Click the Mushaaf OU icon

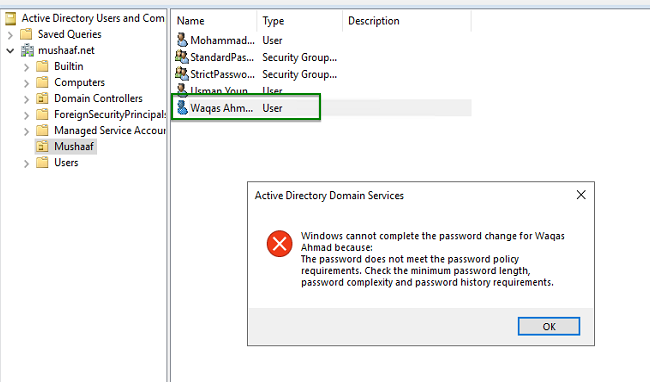click(x=42, y=146)
